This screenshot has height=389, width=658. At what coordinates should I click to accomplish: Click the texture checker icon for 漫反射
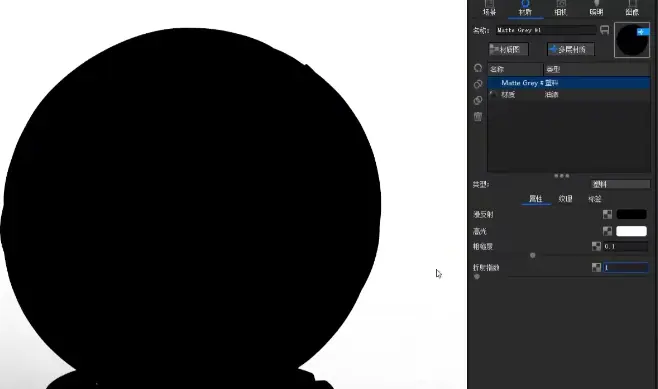pyautogui.click(x=607, y=214)
